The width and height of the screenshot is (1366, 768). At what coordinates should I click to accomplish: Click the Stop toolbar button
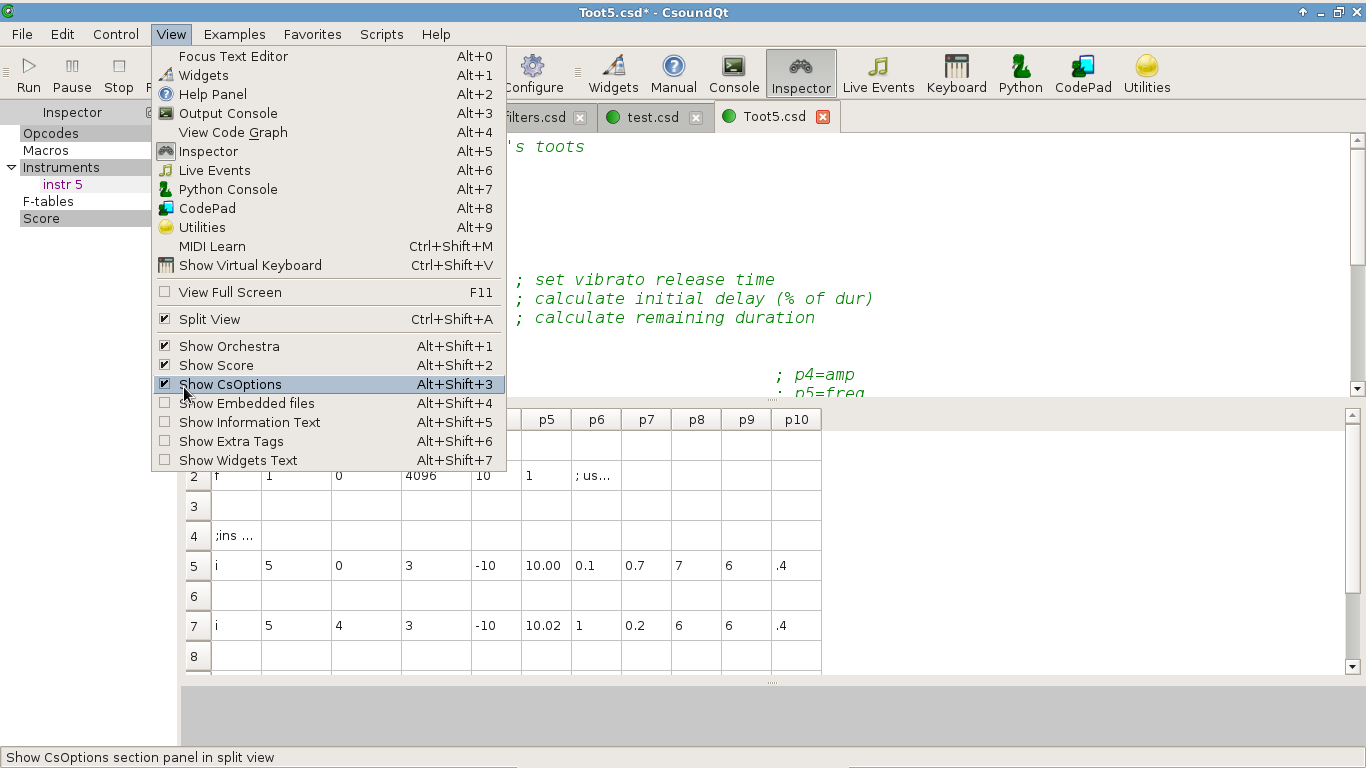pyautogui.click(x=119, y=75)
